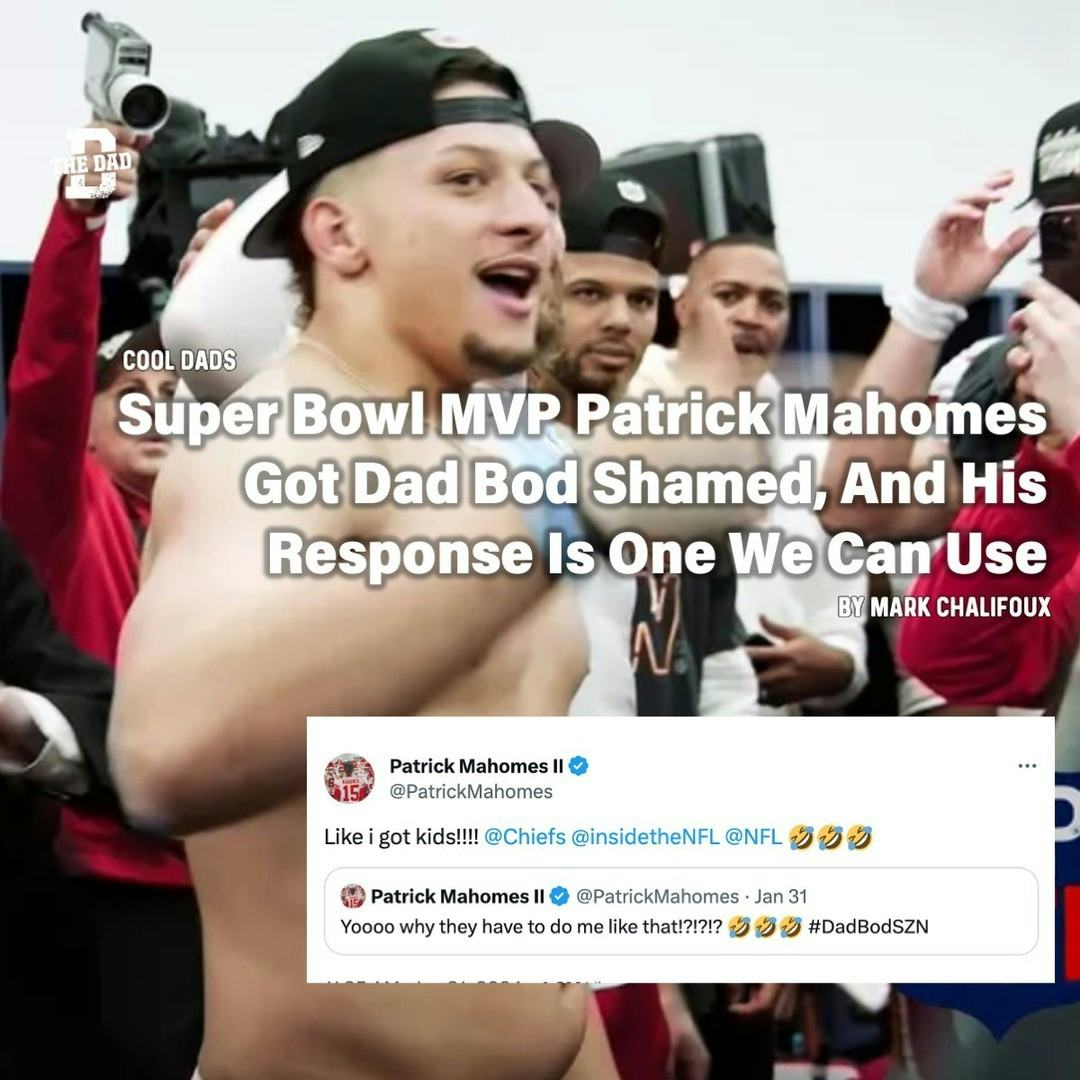Click the laughing emojis after @NFL
Screen dimensions: 1080x1080
coord(830,838)
